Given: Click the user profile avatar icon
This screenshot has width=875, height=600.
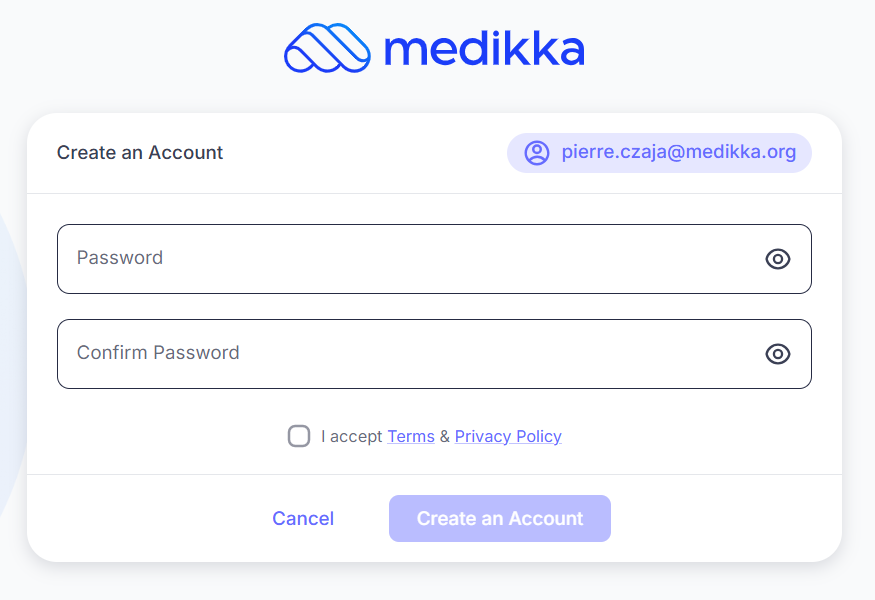Looking at the screenshot, I should click(537, 153).
